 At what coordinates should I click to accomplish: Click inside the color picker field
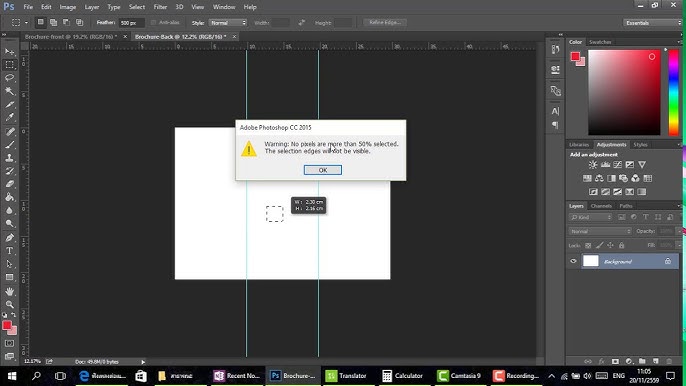624,92
